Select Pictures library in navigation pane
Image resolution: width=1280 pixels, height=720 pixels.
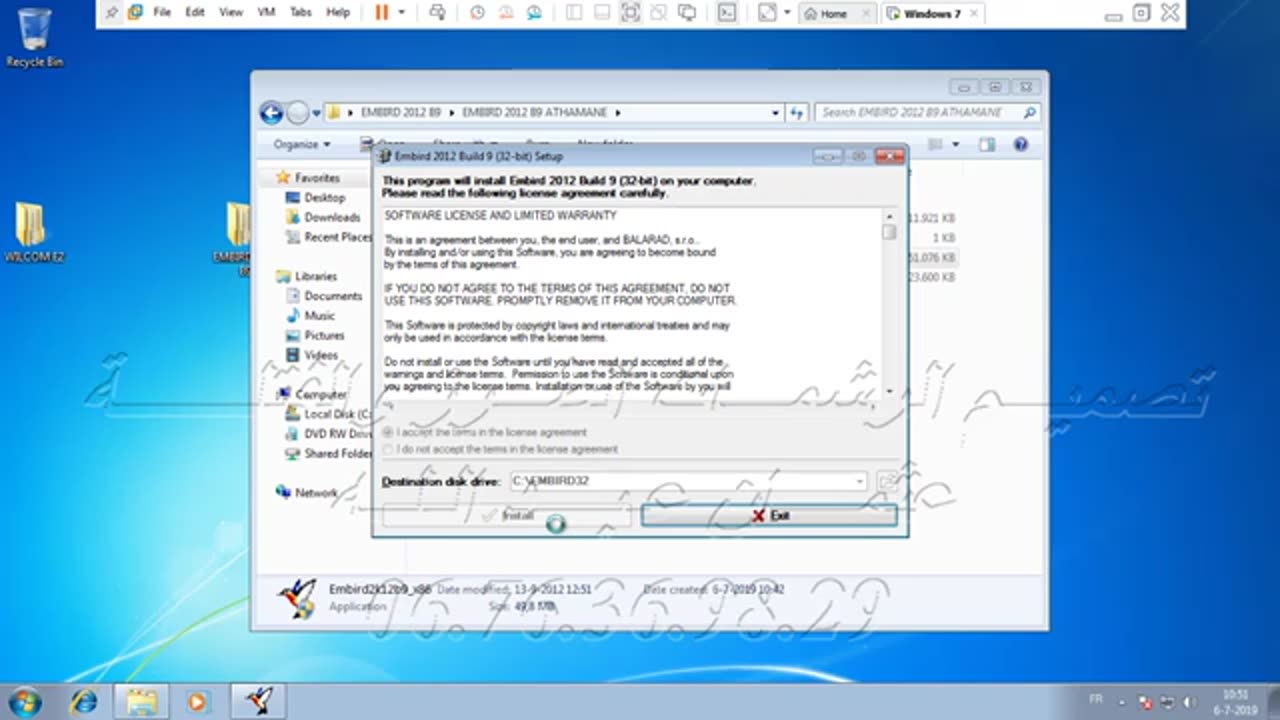(324, 335)
